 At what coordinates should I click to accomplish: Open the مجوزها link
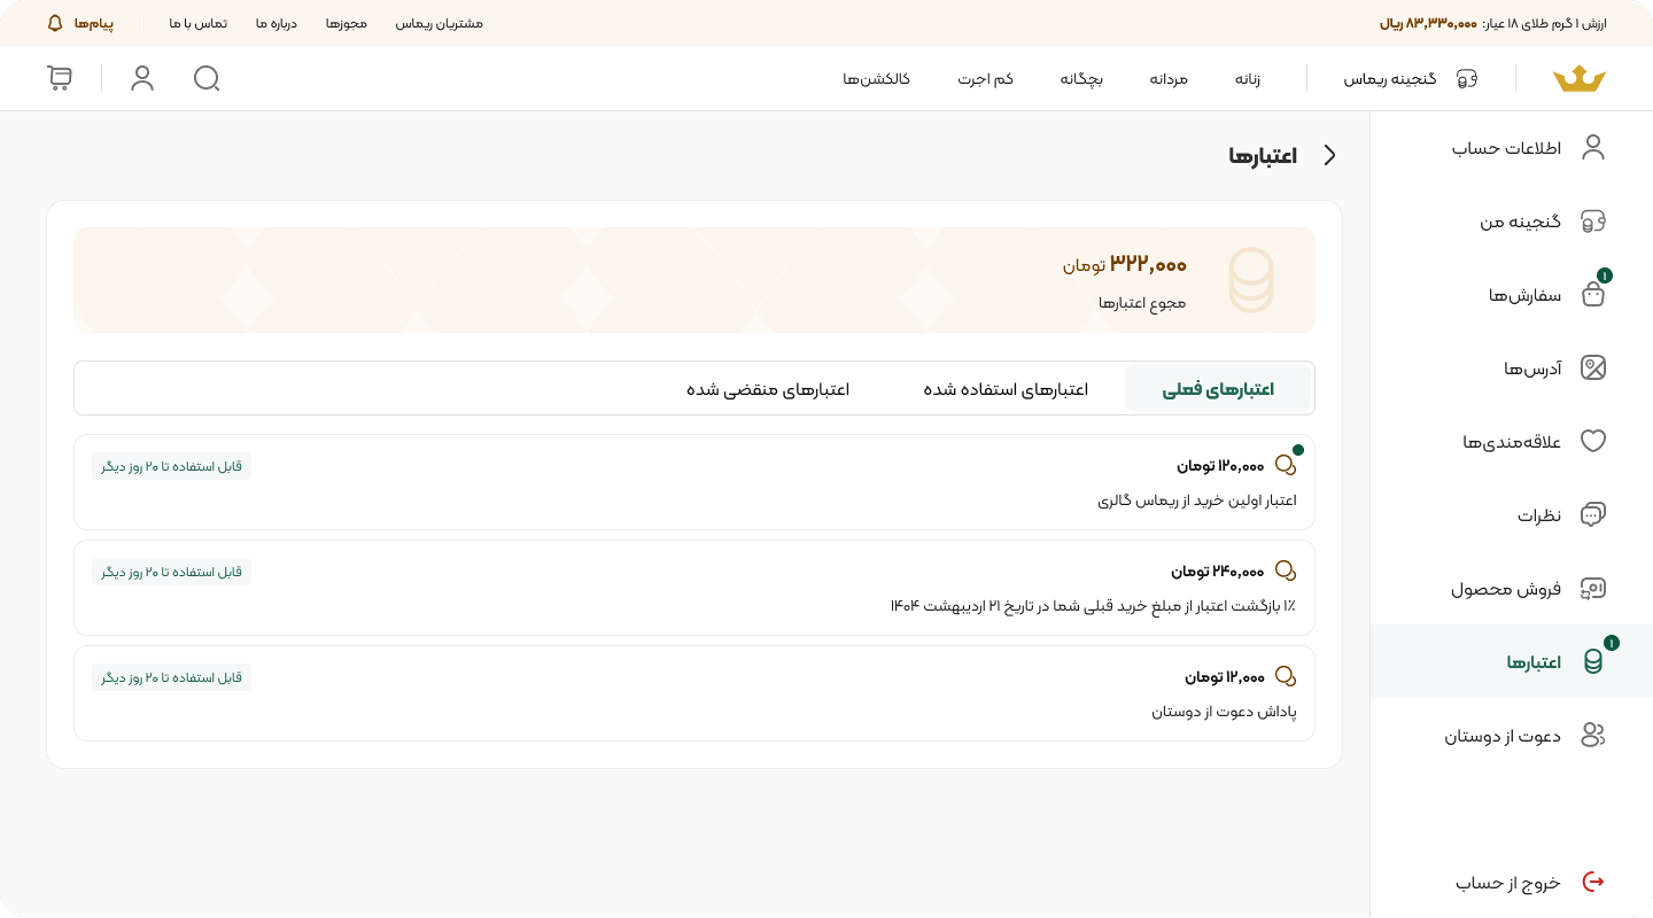[x=346, y=23]
